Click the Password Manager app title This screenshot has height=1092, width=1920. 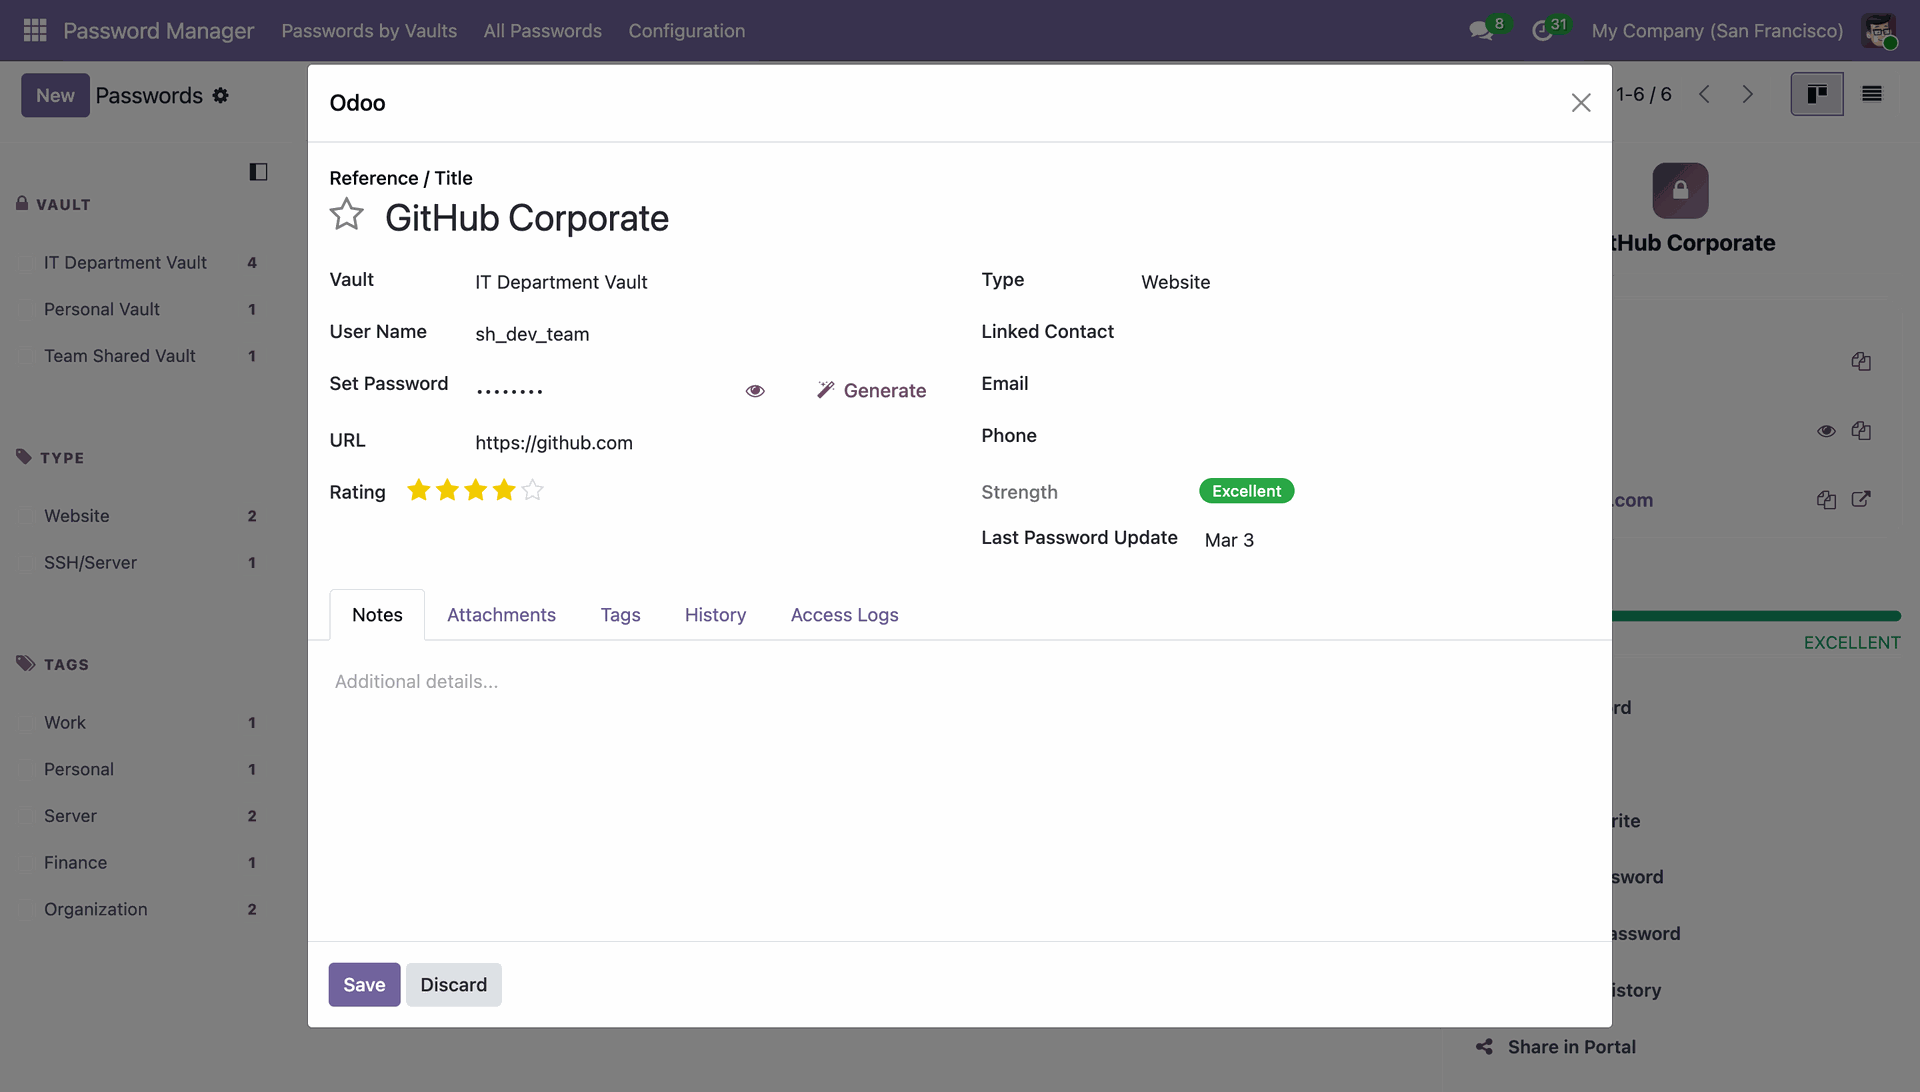(158, 31)
